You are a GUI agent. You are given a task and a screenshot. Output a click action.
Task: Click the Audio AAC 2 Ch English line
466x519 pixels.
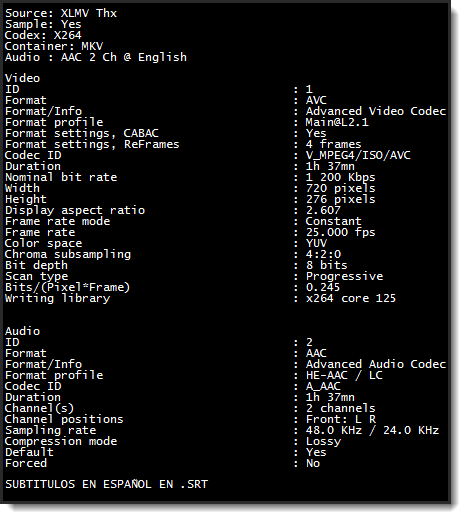coord(96,57)
